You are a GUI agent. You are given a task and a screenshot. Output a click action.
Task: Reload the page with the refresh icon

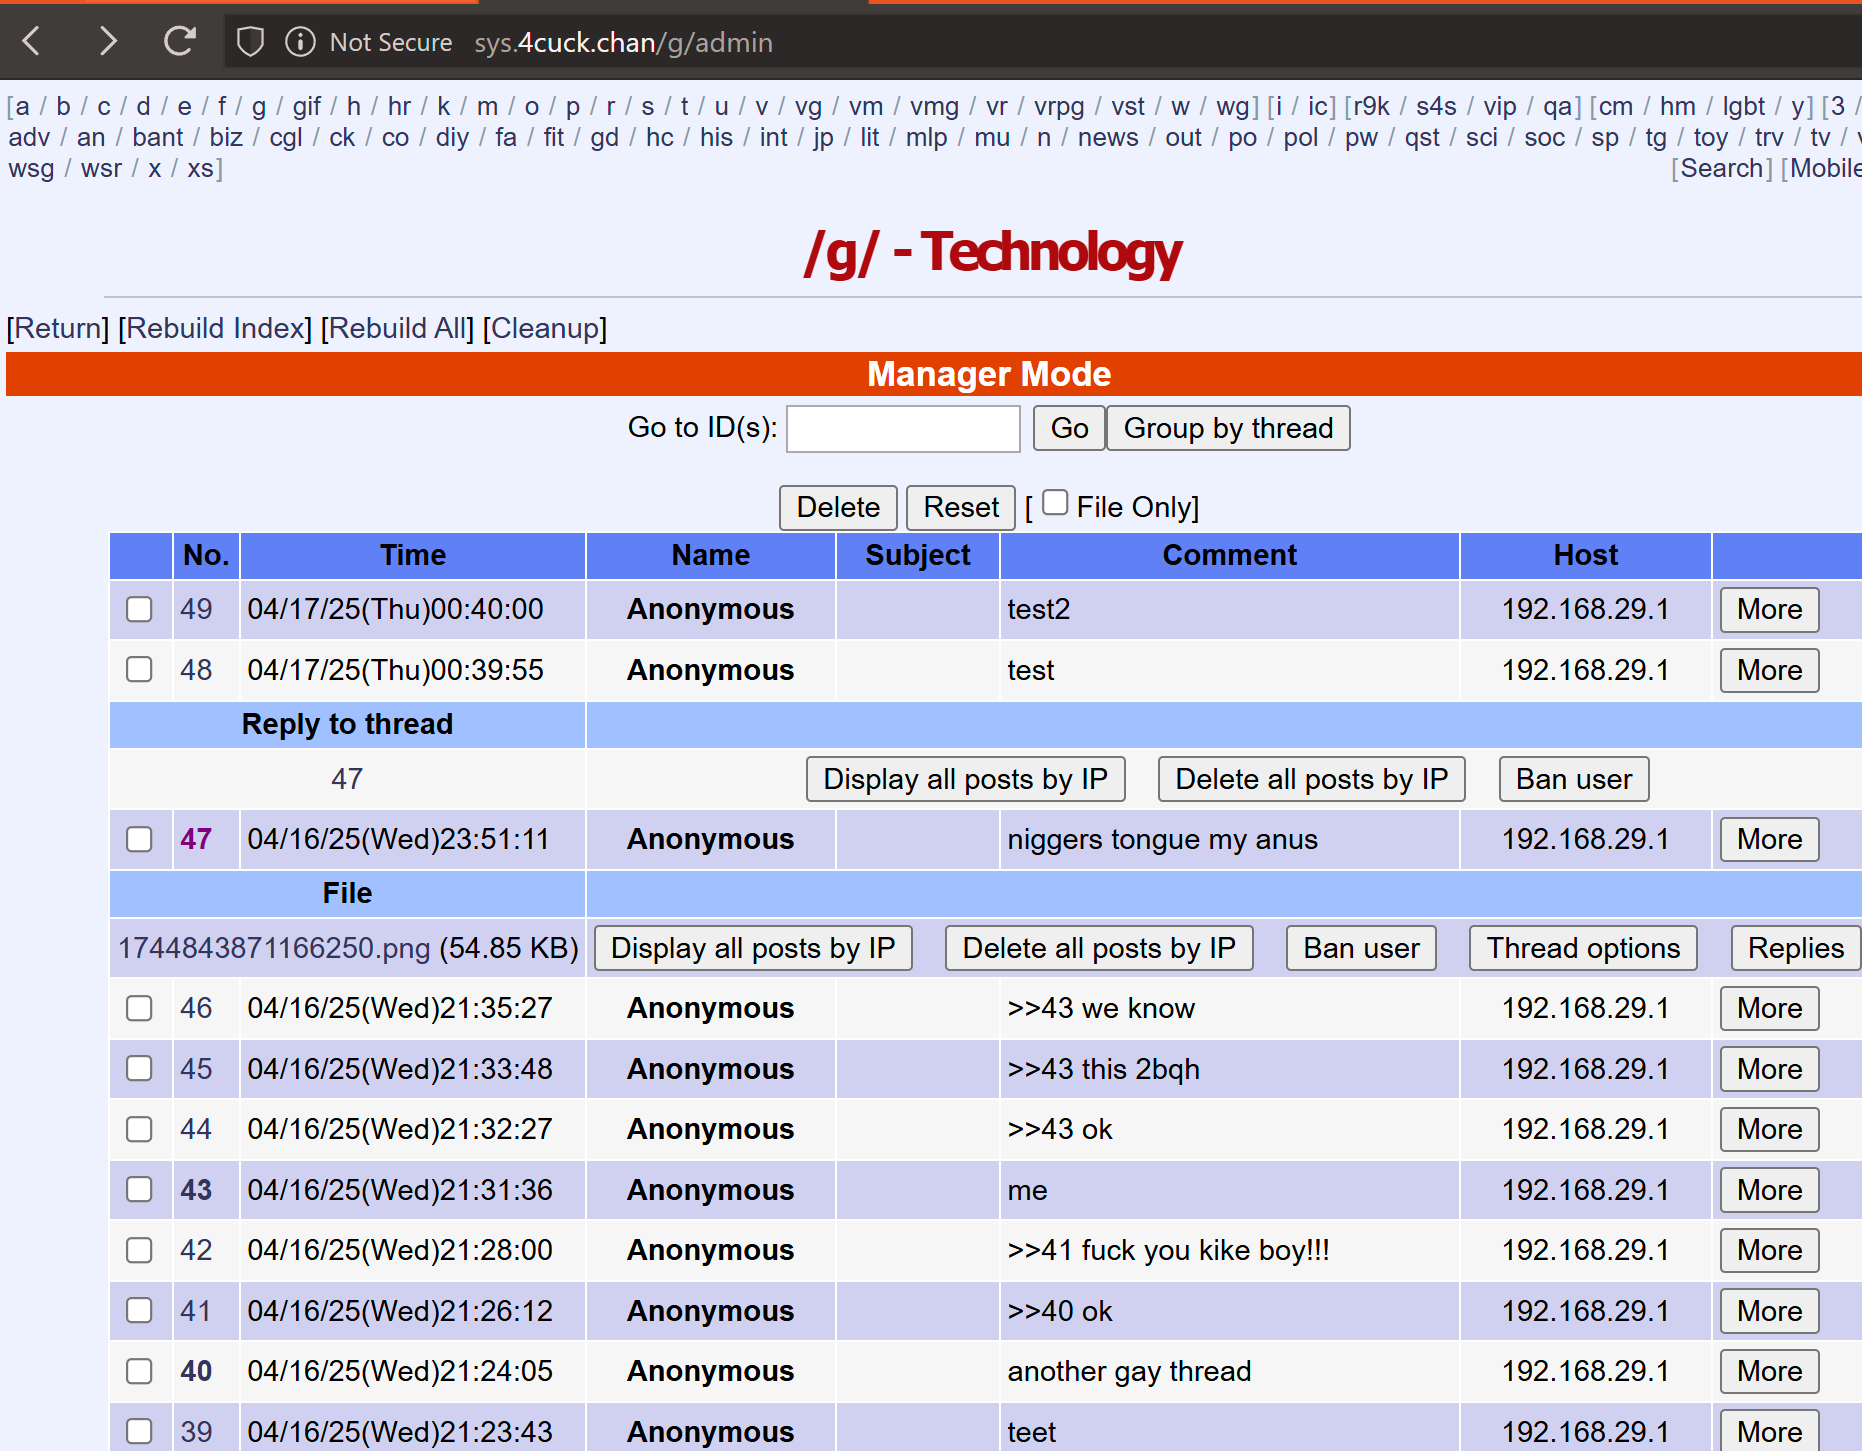click(180, 42)
